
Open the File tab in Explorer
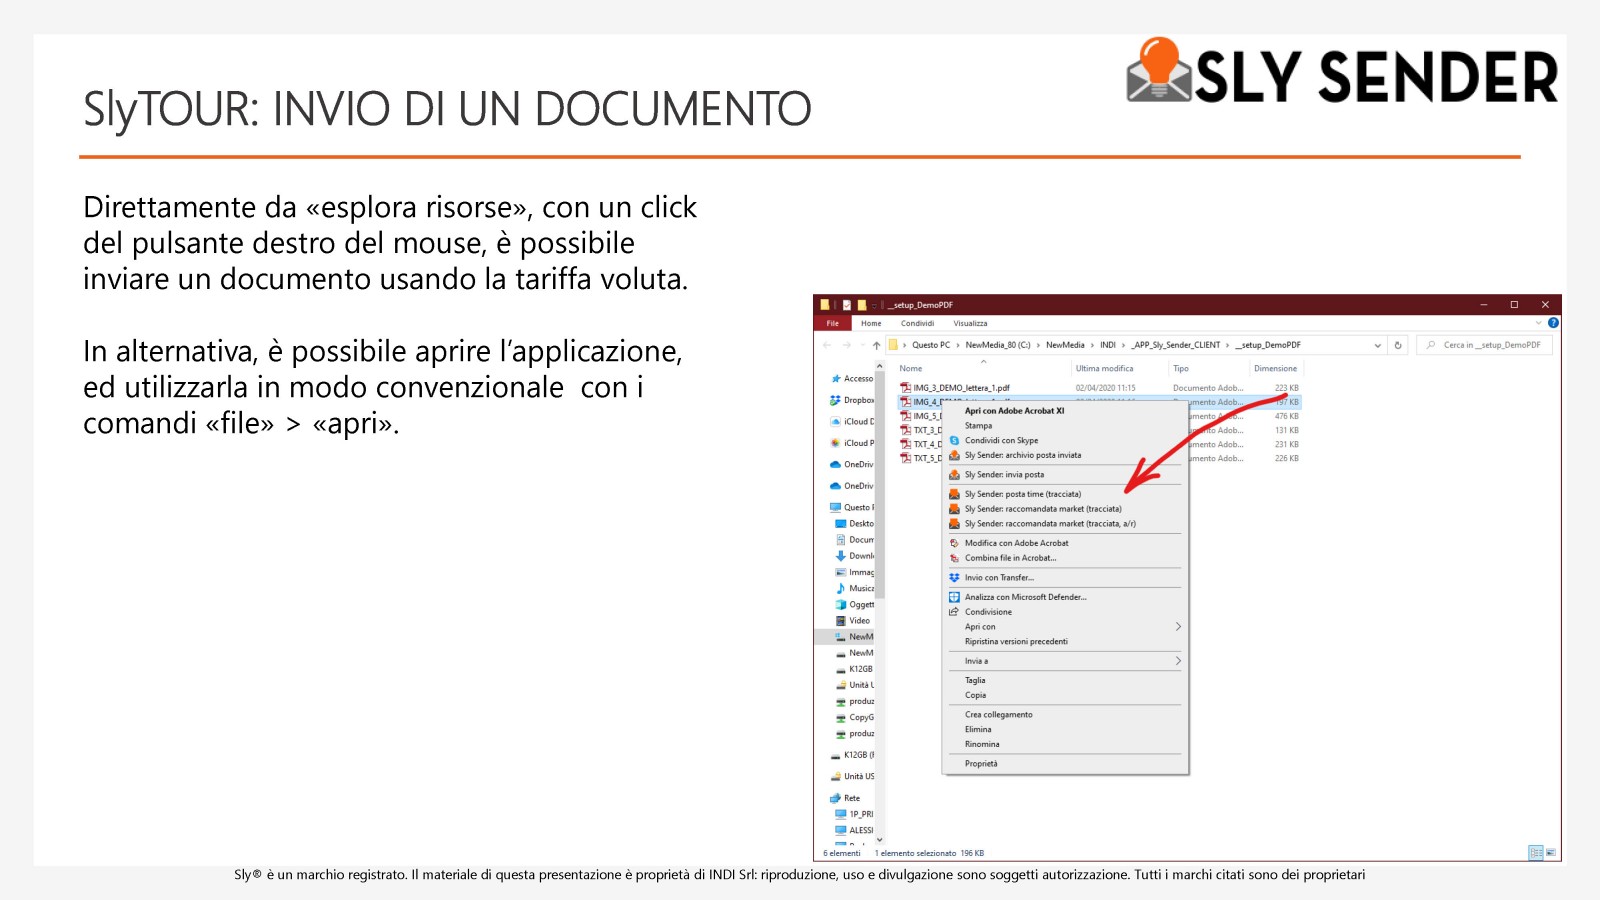pyautogui.click(x=832, y=323)
